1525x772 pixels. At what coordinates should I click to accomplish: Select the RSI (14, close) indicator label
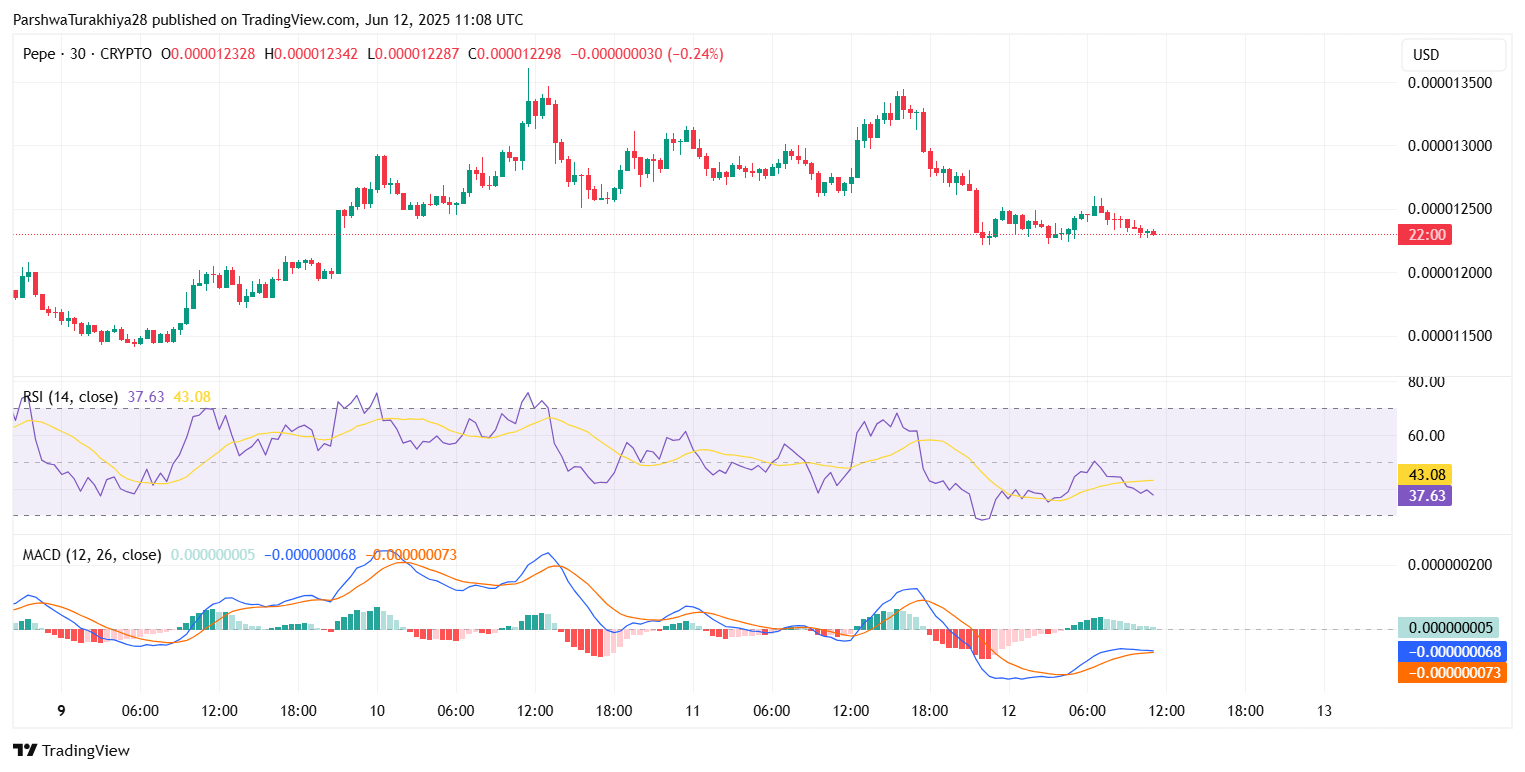(70, 397)
